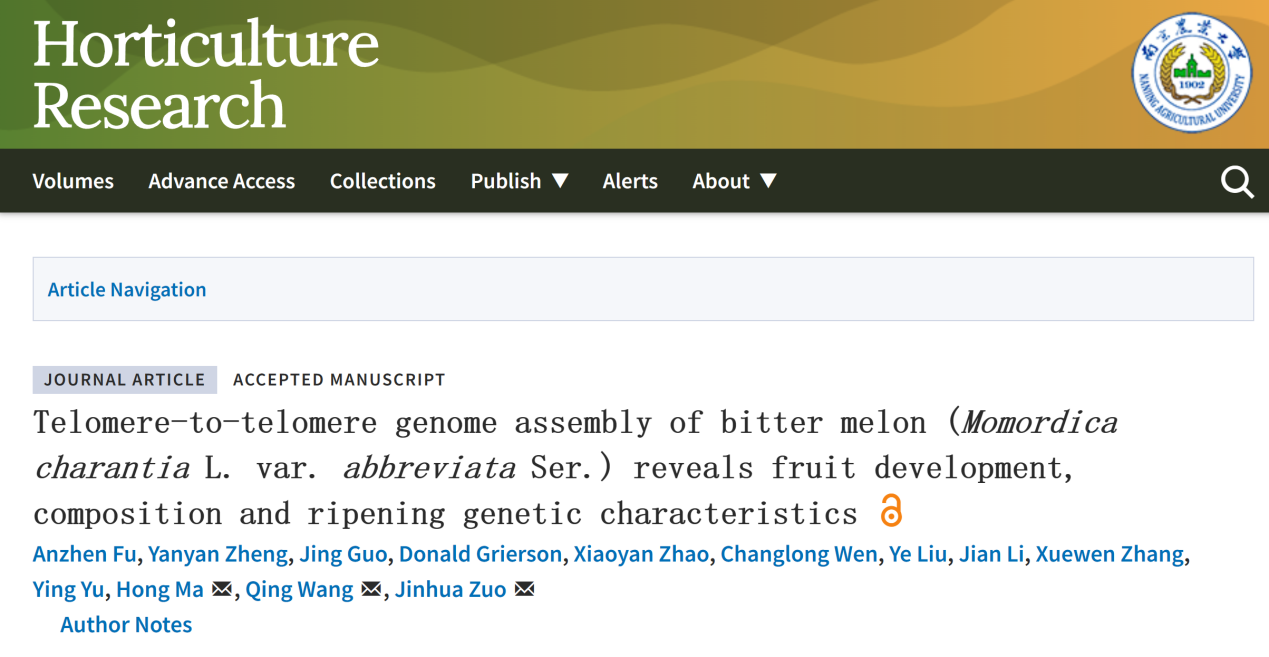Viewport: 1269px width, 657px height.
Task: Open the Volumes menu item
Action: pos(73,181)
